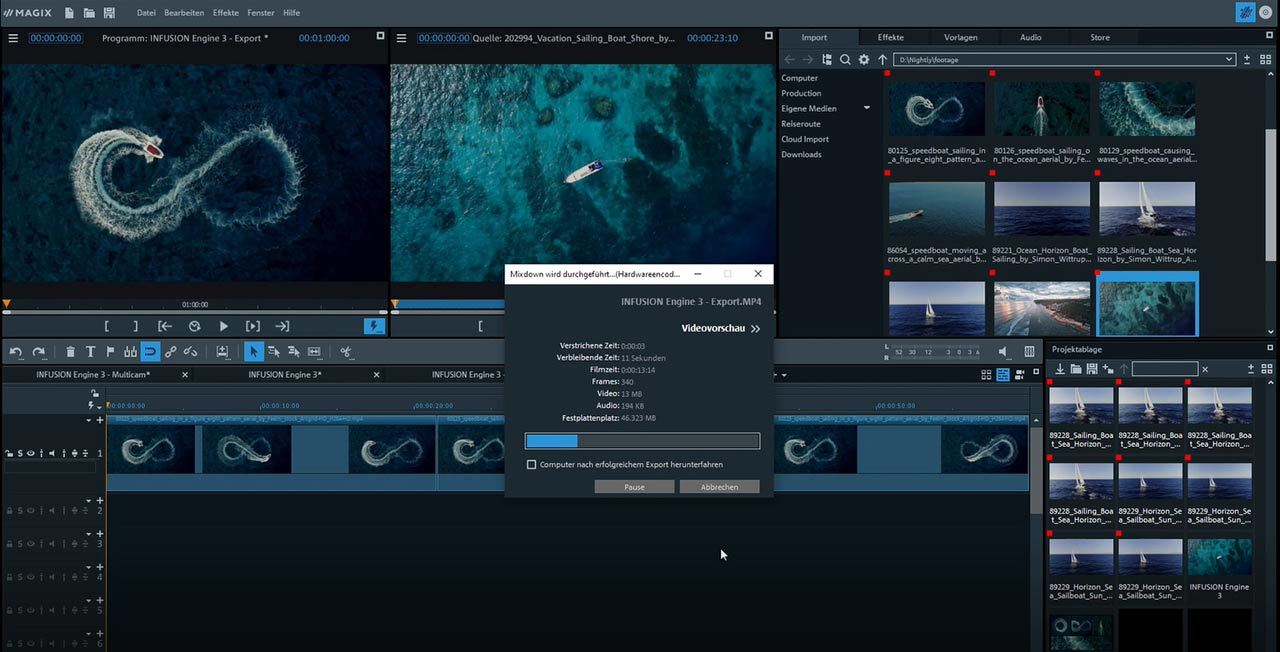This screenshot has height=652, width=1280.
Task: Switch to timeline mode view icon
Action: pyautogui.click(x=1003, y=375)
